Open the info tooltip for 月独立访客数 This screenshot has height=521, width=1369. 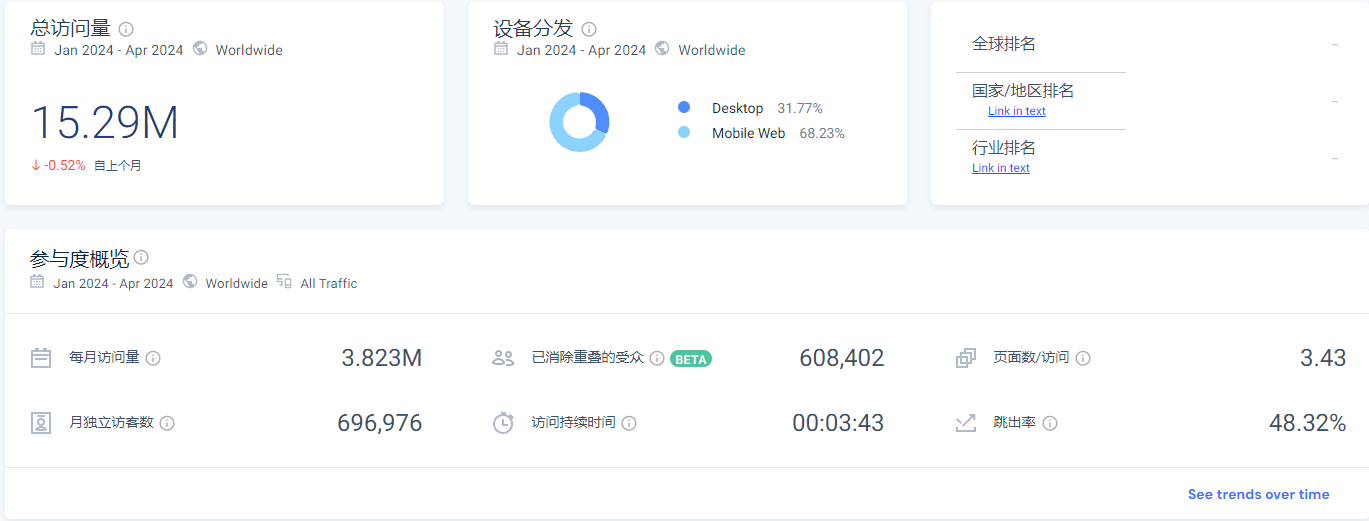click(x=167, y=423)
